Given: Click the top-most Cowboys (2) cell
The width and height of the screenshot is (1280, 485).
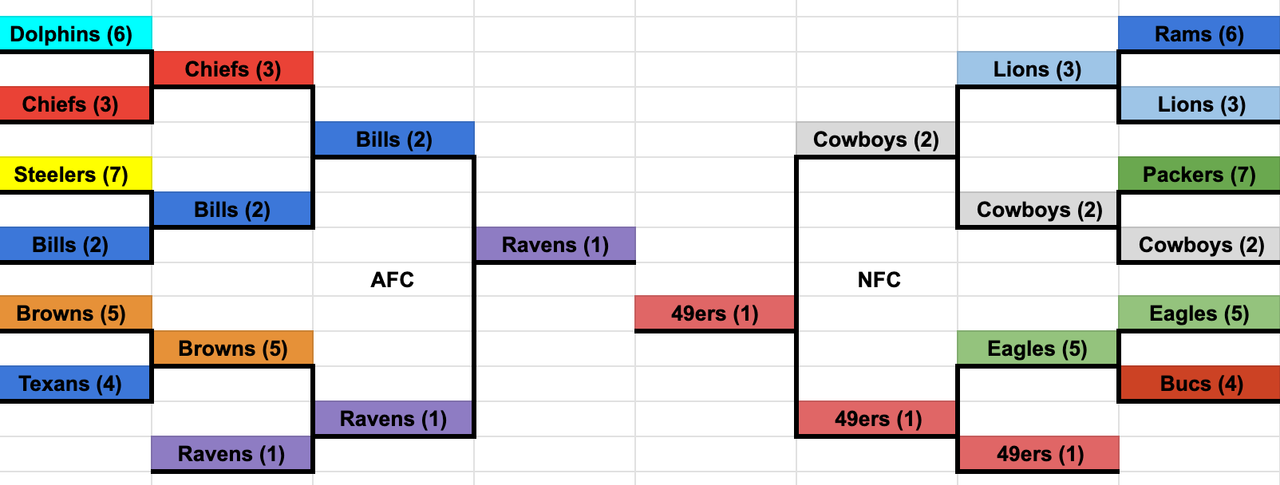Looking at the screenshot, I should [876, 139].
